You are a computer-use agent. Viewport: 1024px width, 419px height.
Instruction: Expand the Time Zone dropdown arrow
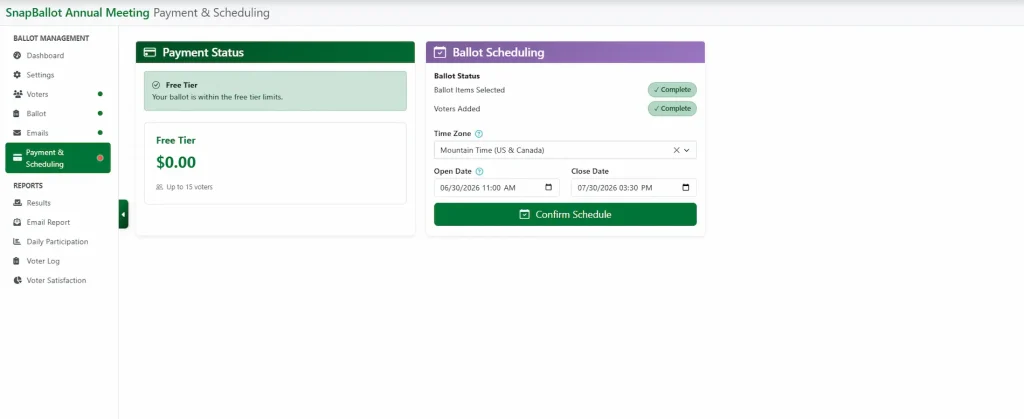pyautogui.click(x=687, y=150)
